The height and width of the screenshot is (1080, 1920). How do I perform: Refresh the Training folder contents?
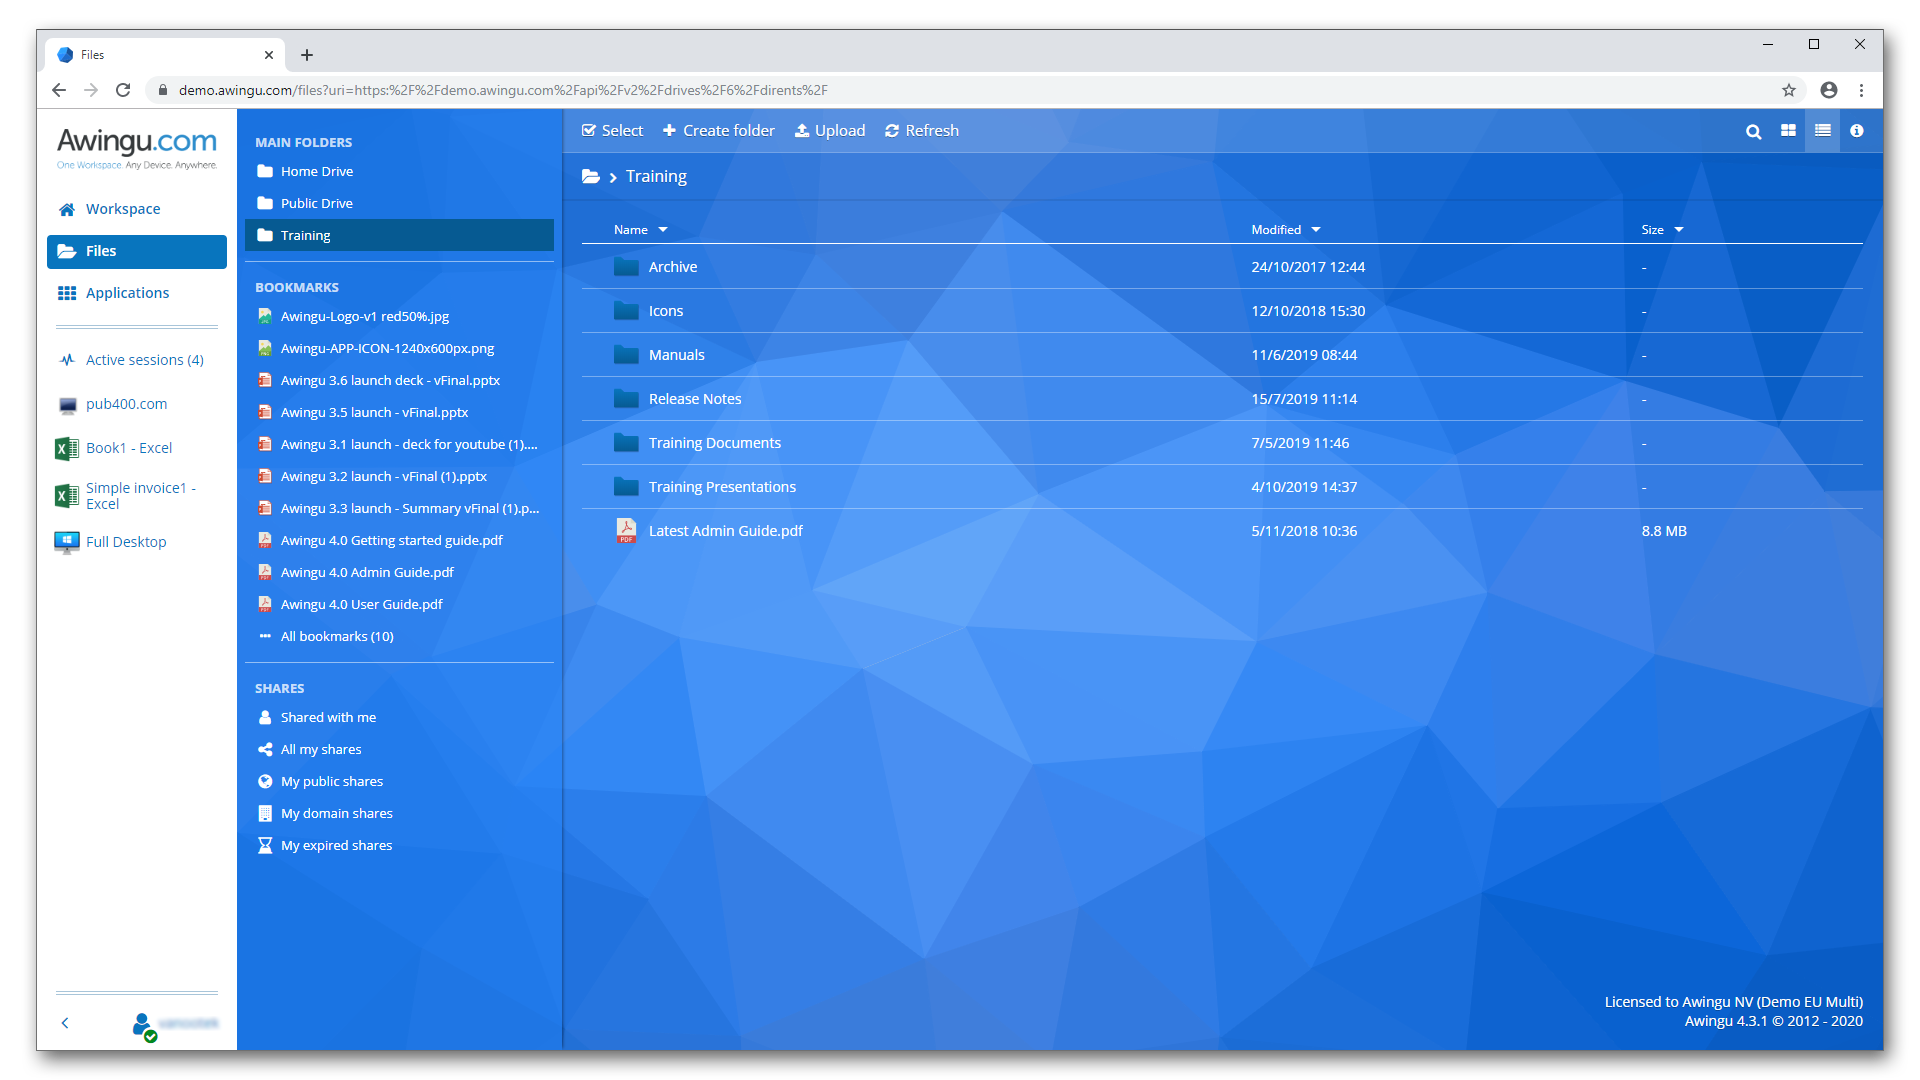pos(921,130)
